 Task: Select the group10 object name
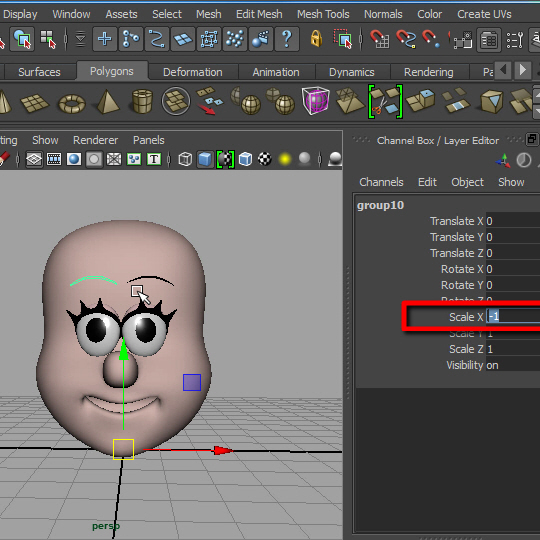point(380,205)
